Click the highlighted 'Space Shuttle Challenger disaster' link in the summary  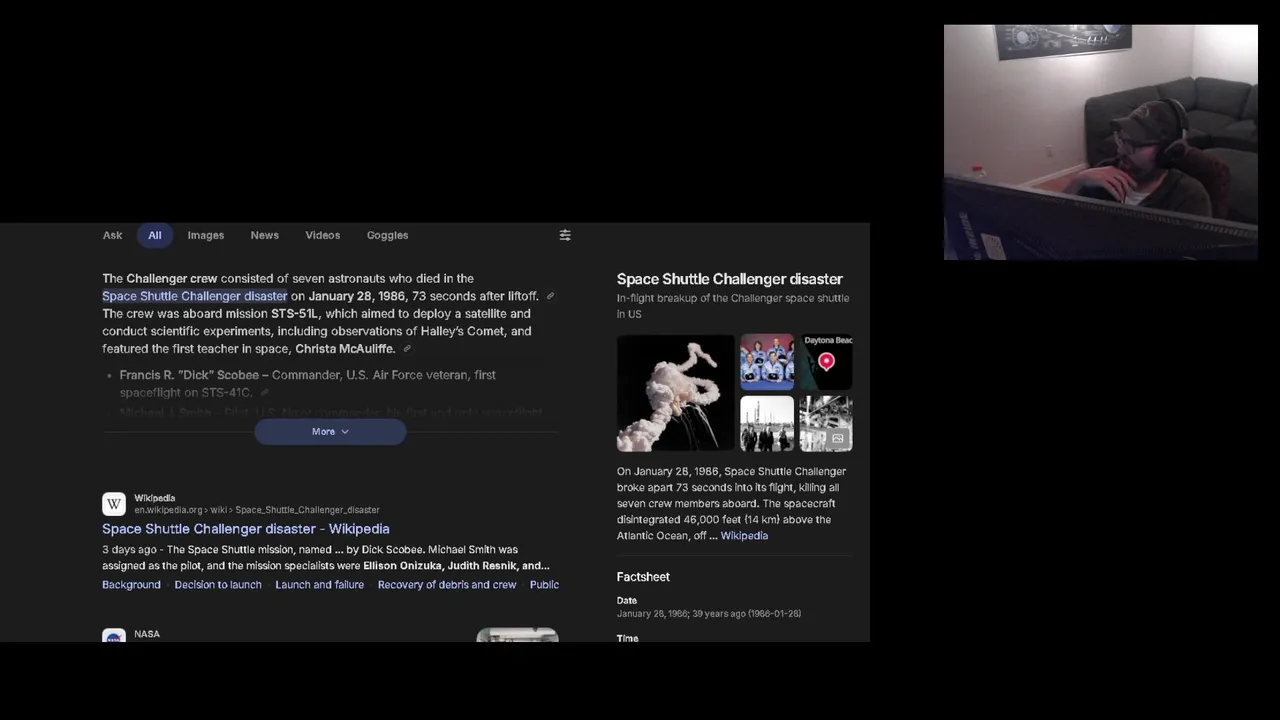pyautogui.click(x=195, y=296)
